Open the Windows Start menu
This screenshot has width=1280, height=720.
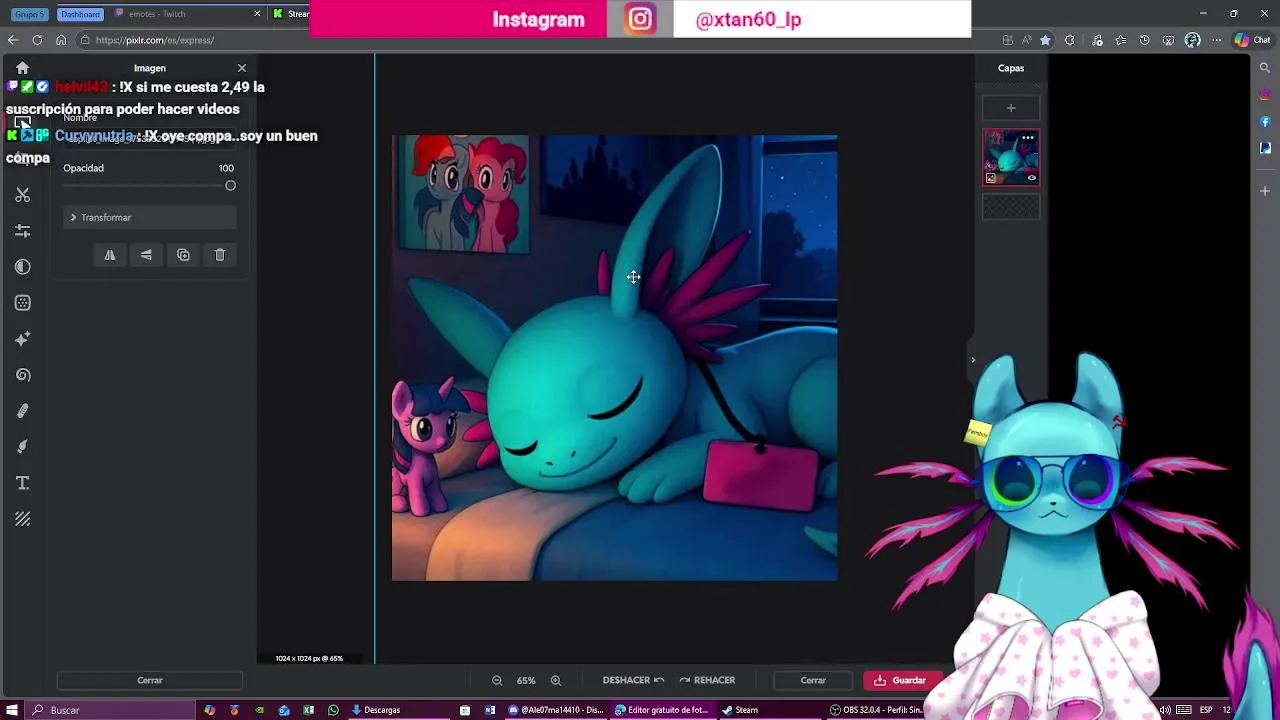pyautogui.click(x=12, y=710)
